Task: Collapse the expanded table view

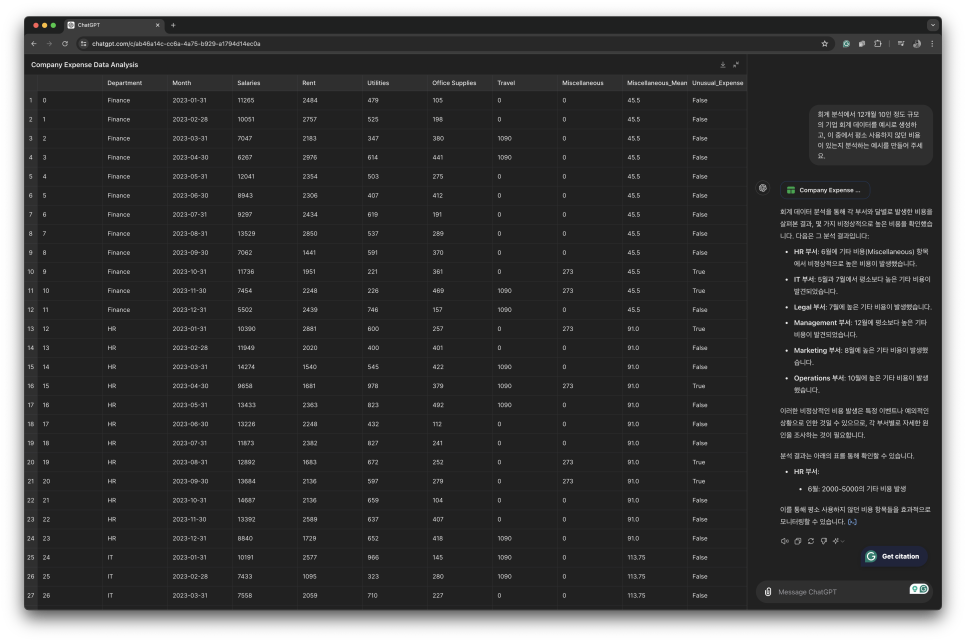Action: 736,65
